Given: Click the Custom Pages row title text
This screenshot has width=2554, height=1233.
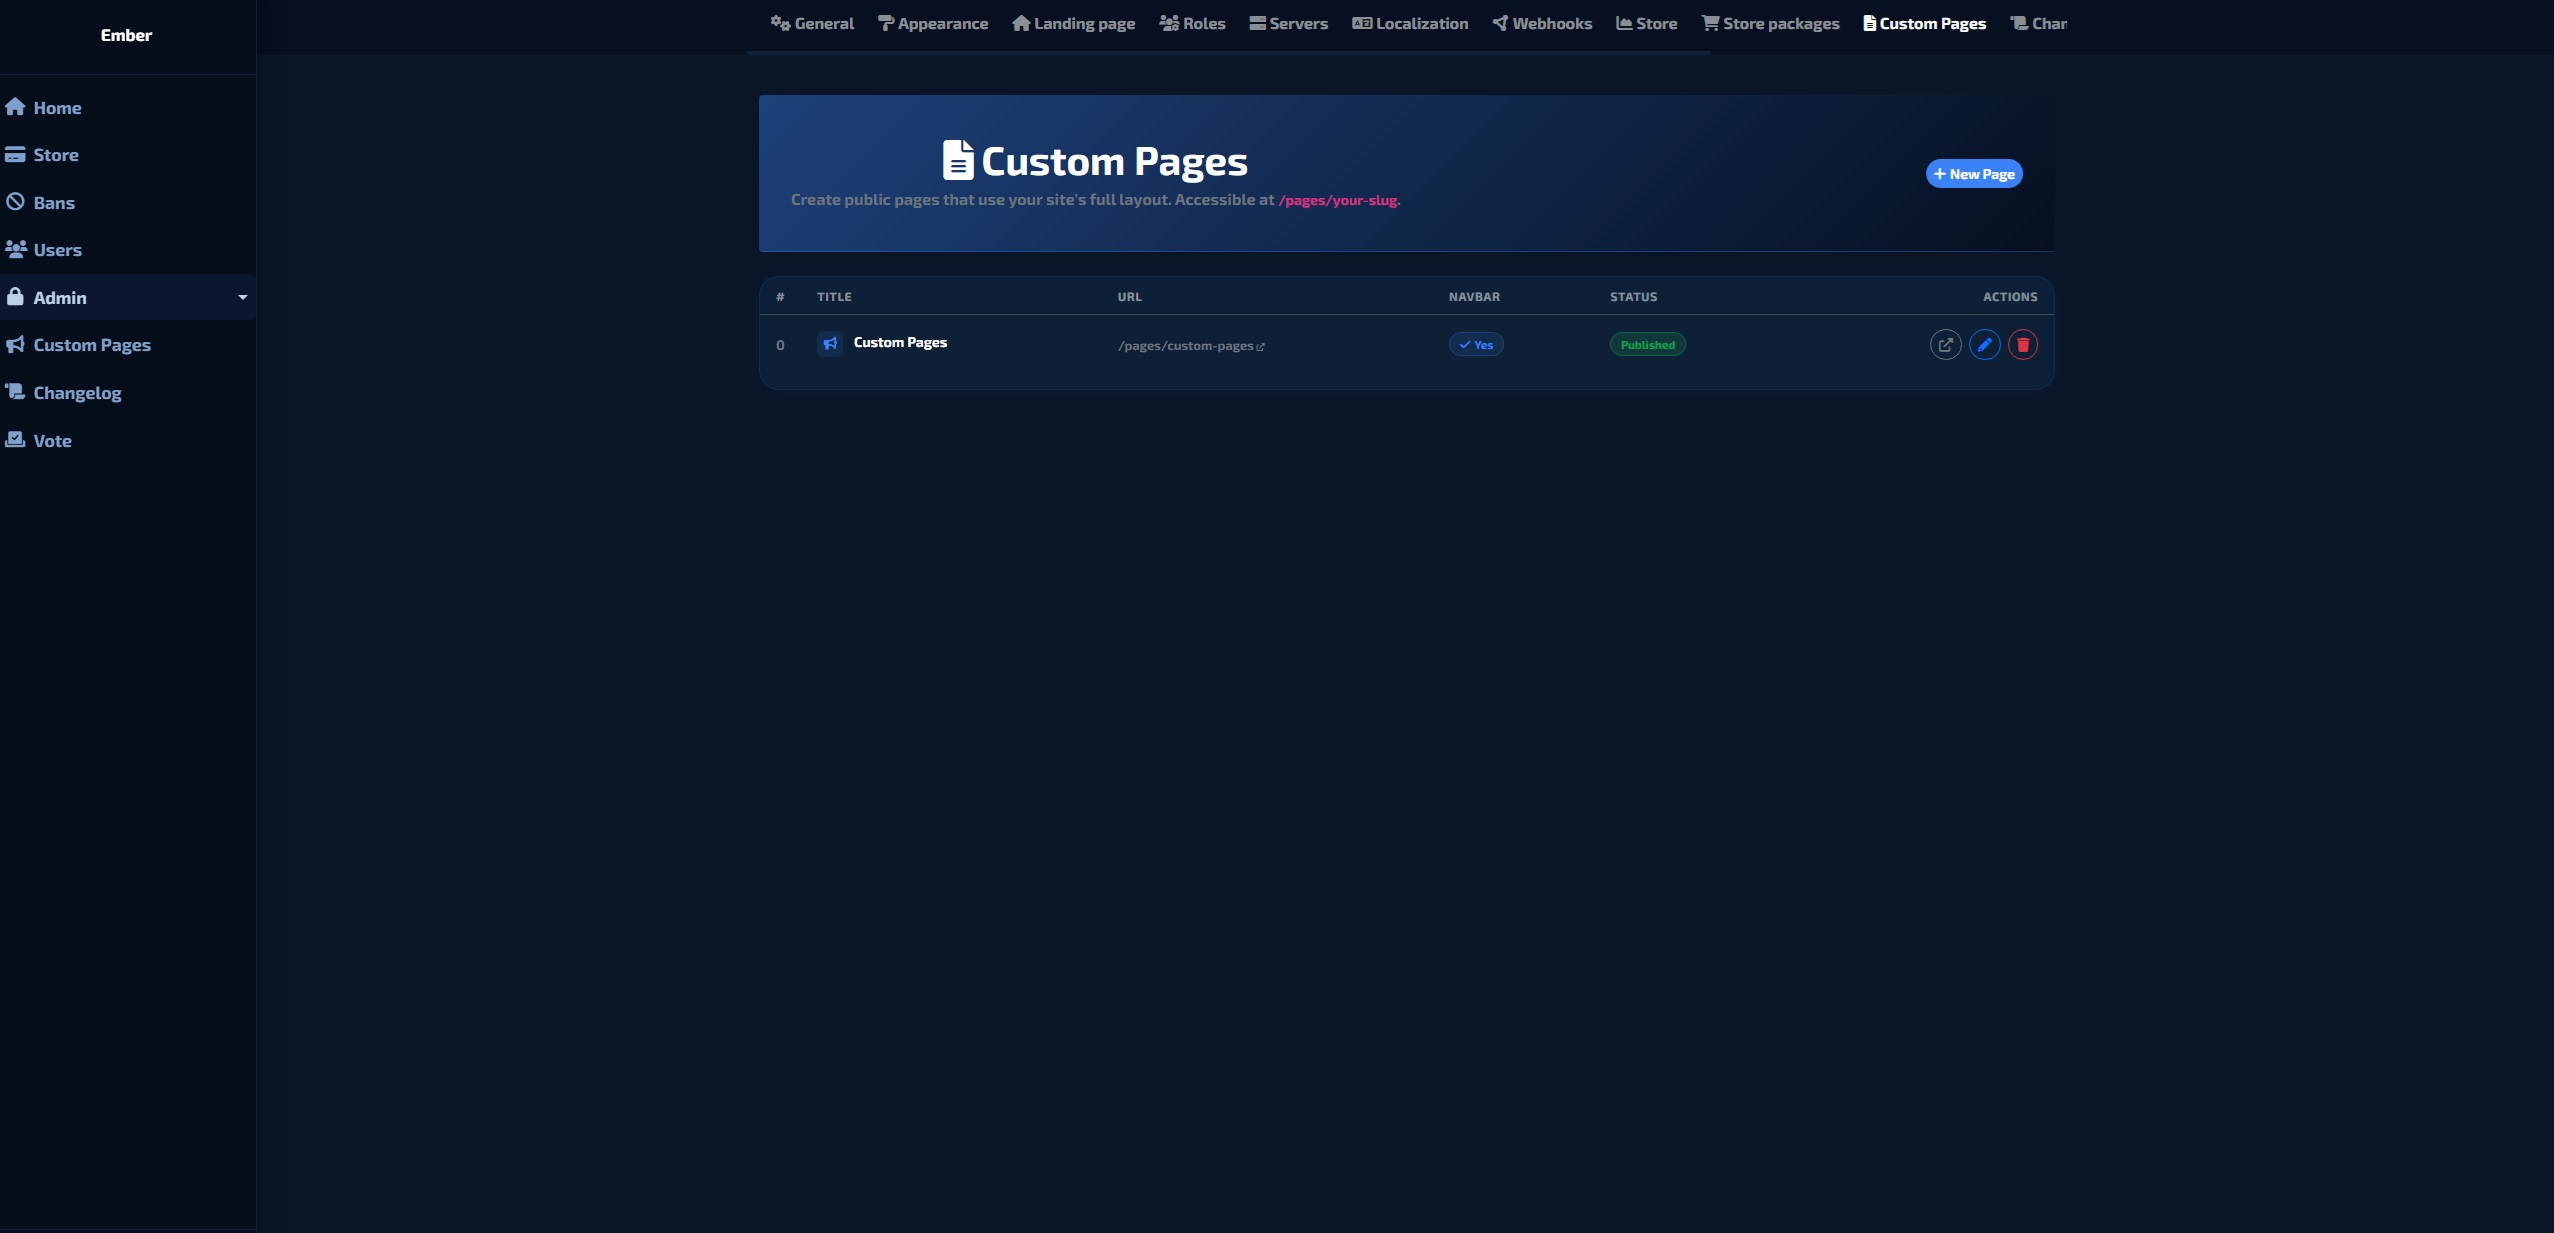Looking at the screenshot, I should pyautogui.click(x=900, y=343).
